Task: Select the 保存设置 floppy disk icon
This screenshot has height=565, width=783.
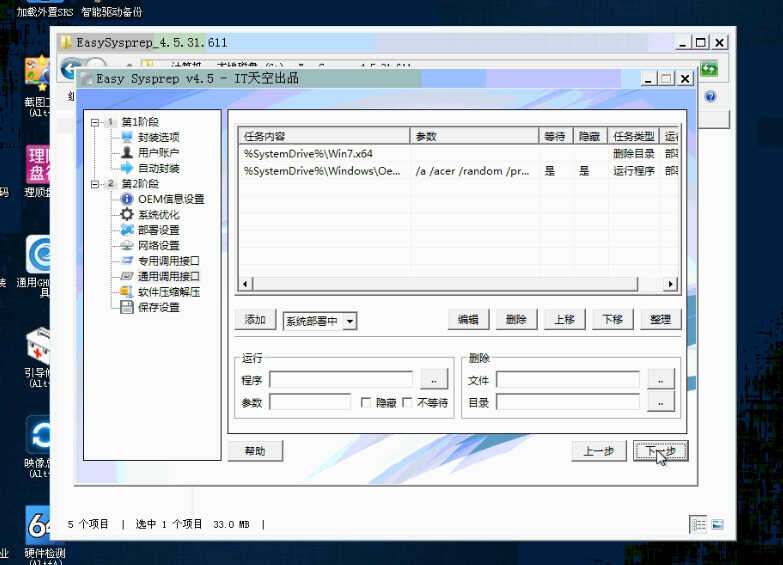Action: [127, 307]
